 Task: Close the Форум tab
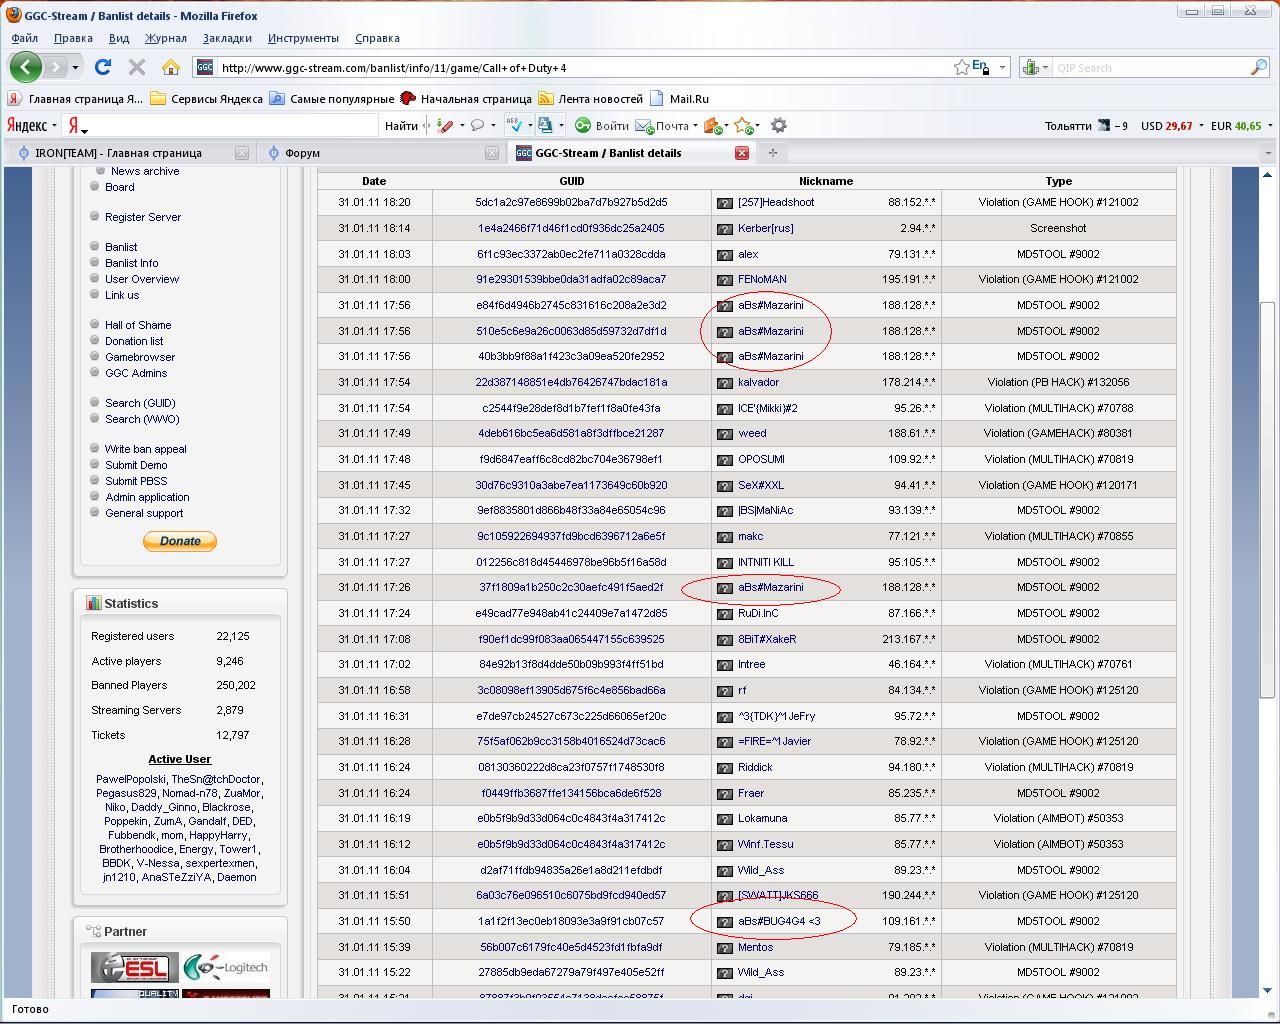tap(491, 153)
